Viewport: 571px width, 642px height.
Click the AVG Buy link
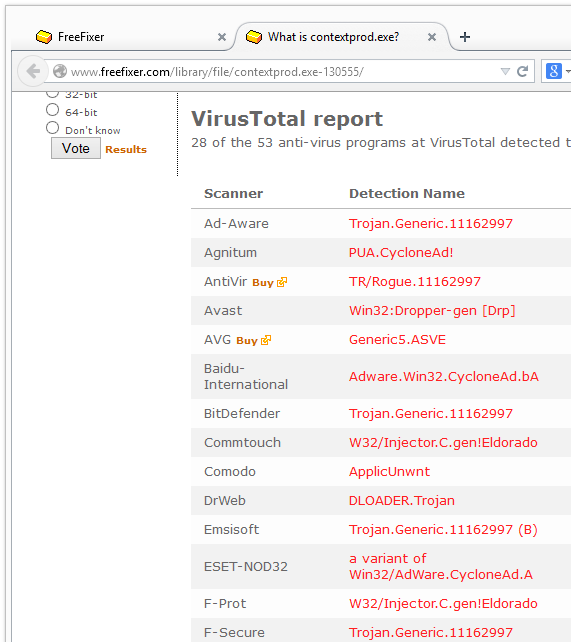click(247, 341)
